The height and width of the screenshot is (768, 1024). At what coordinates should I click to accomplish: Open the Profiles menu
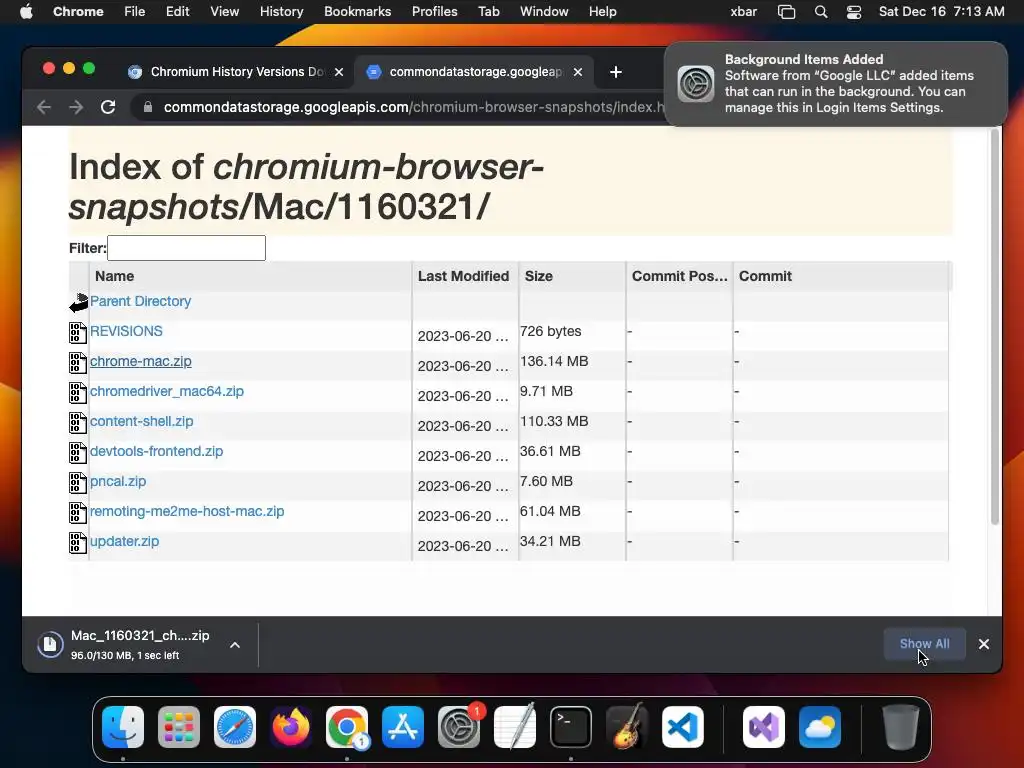[434, 12]
